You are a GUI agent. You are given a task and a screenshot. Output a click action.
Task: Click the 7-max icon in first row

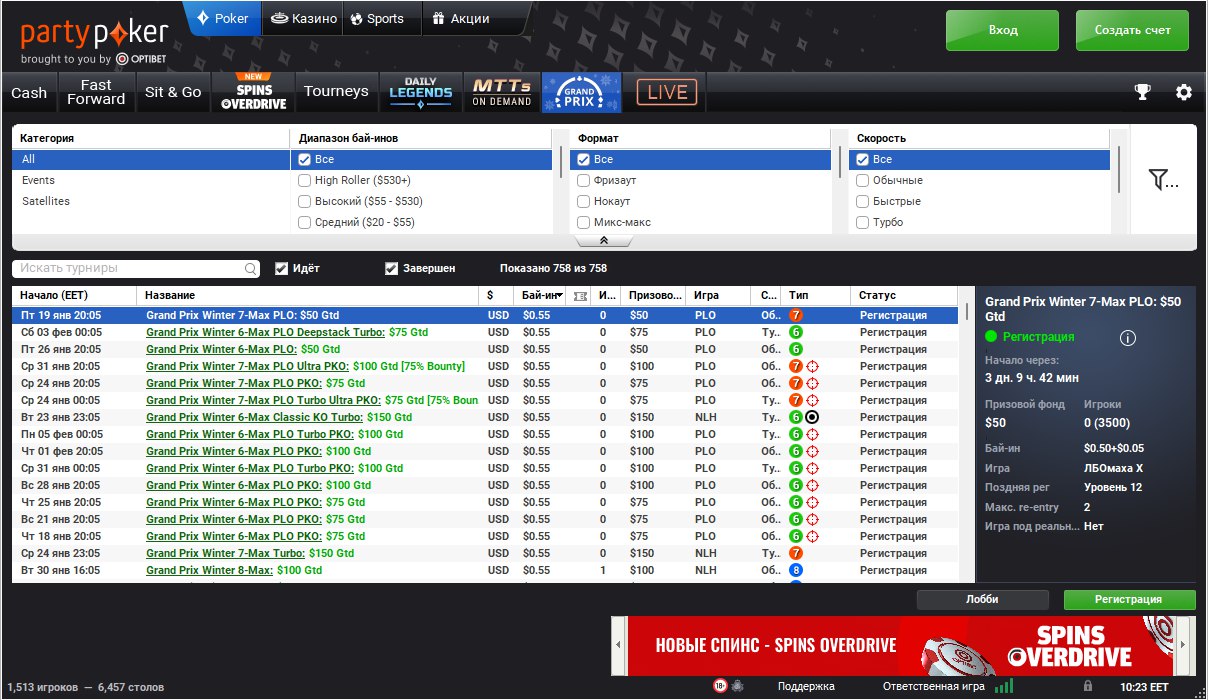[796, 315]
